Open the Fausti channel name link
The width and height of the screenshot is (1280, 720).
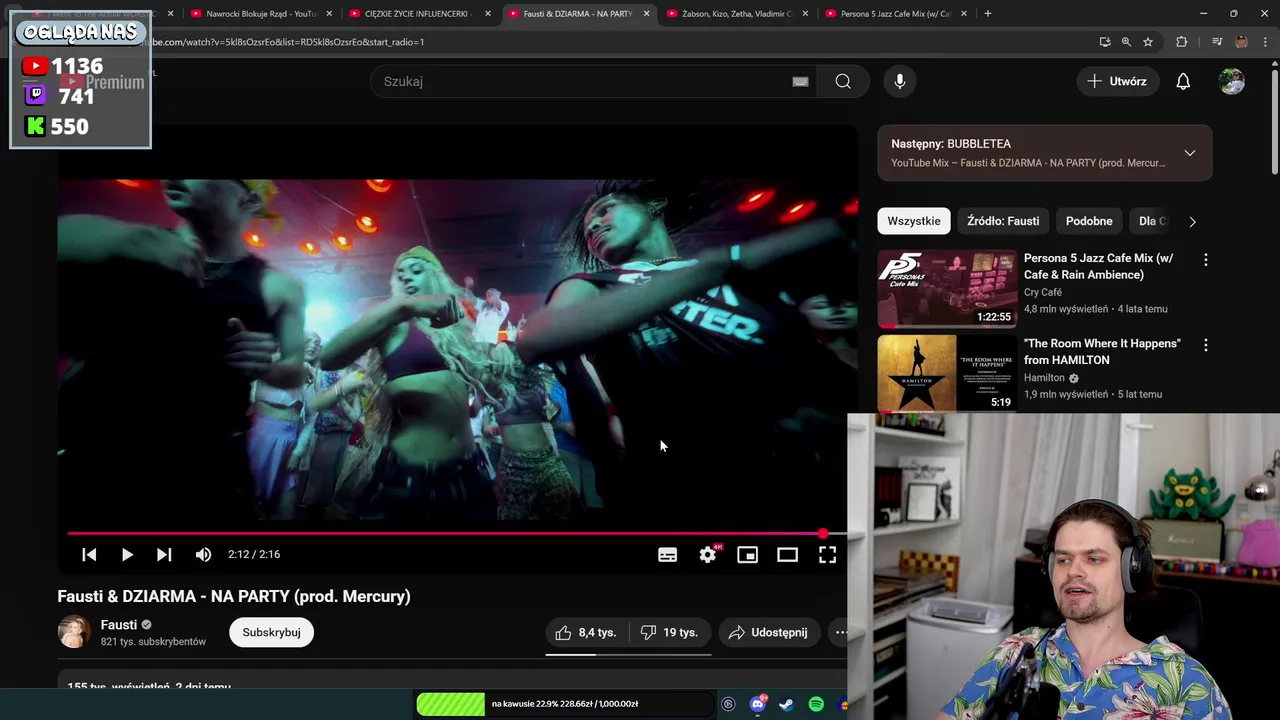pyautogui.click(x=119, y=625)
